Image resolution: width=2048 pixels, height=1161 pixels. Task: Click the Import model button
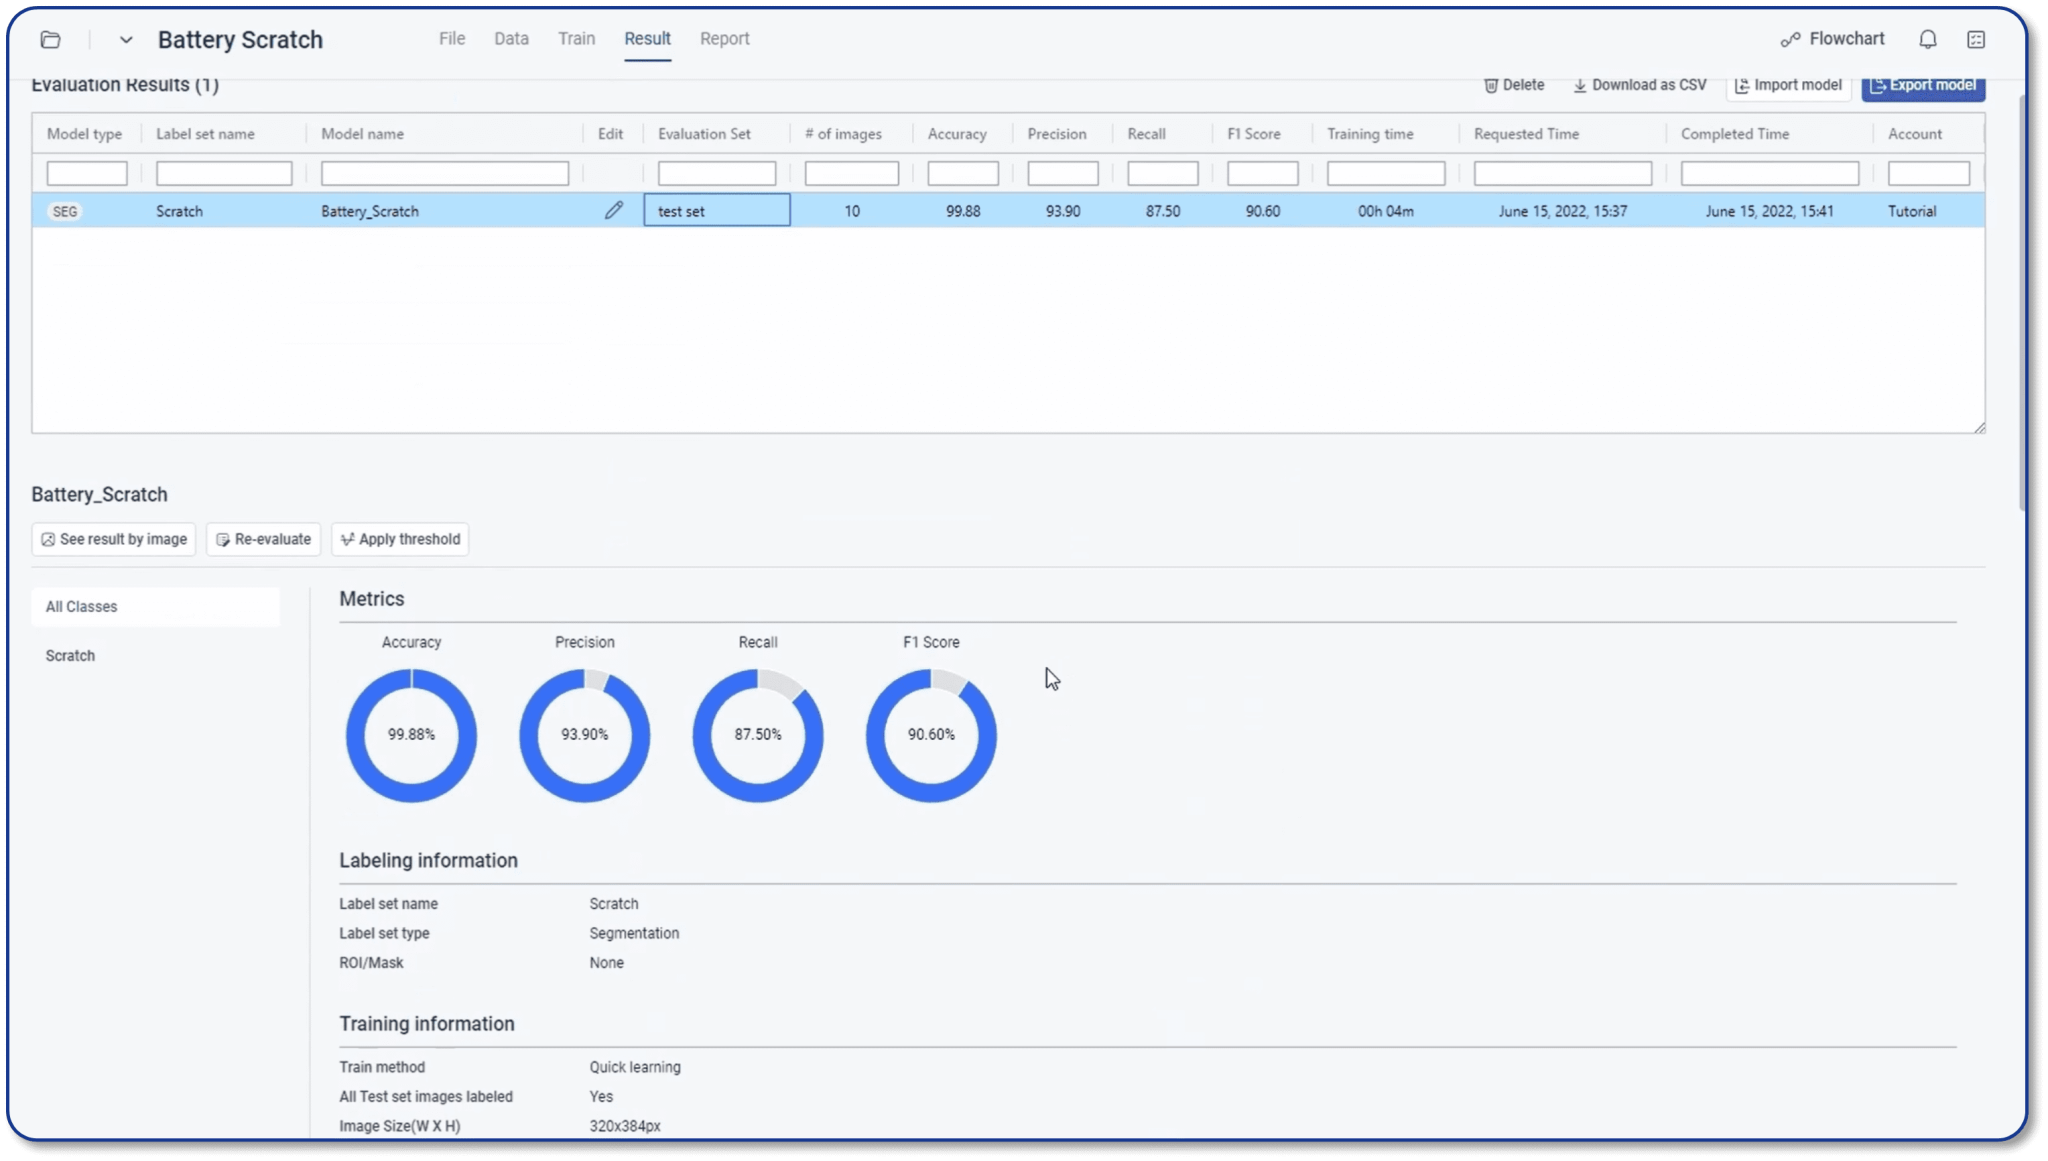click(1787, 85)
